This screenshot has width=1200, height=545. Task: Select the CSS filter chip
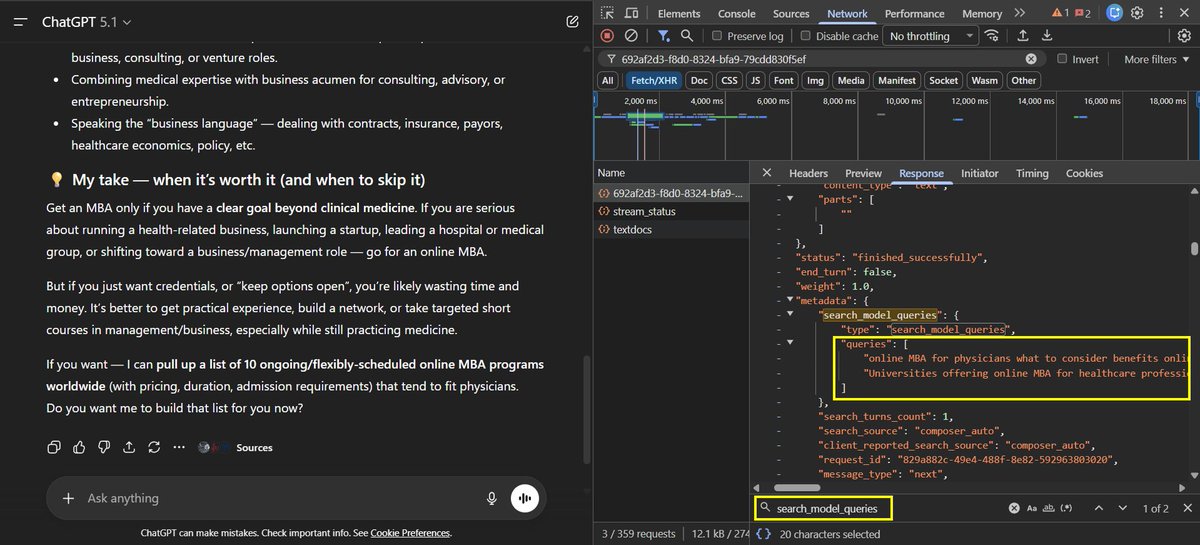729,80
